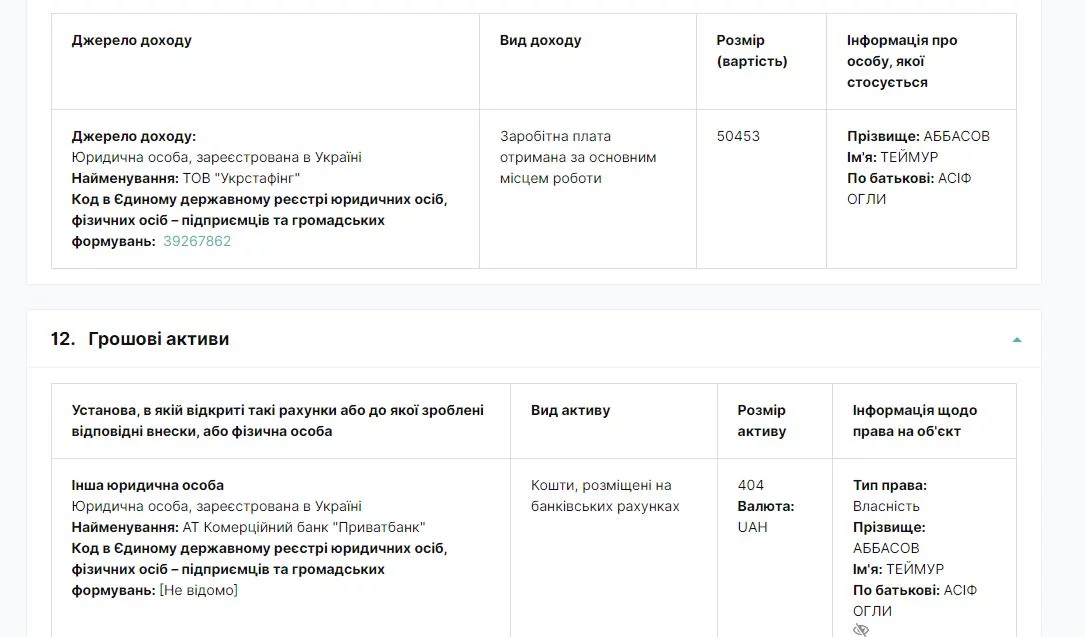Click the 'Інформація про особу' column header
The width and height of the screenshot is (1085, 637).
(x=902, y=61)
